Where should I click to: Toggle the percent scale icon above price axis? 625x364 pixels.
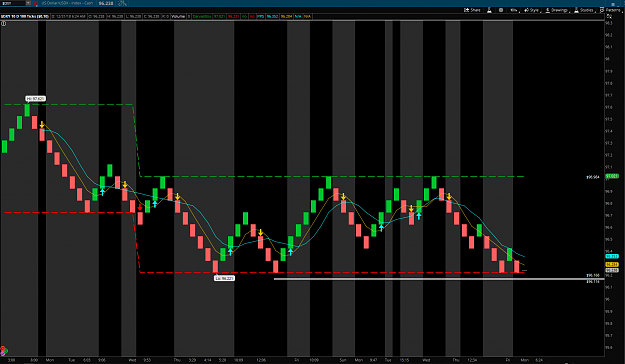(x=609, y=16)
